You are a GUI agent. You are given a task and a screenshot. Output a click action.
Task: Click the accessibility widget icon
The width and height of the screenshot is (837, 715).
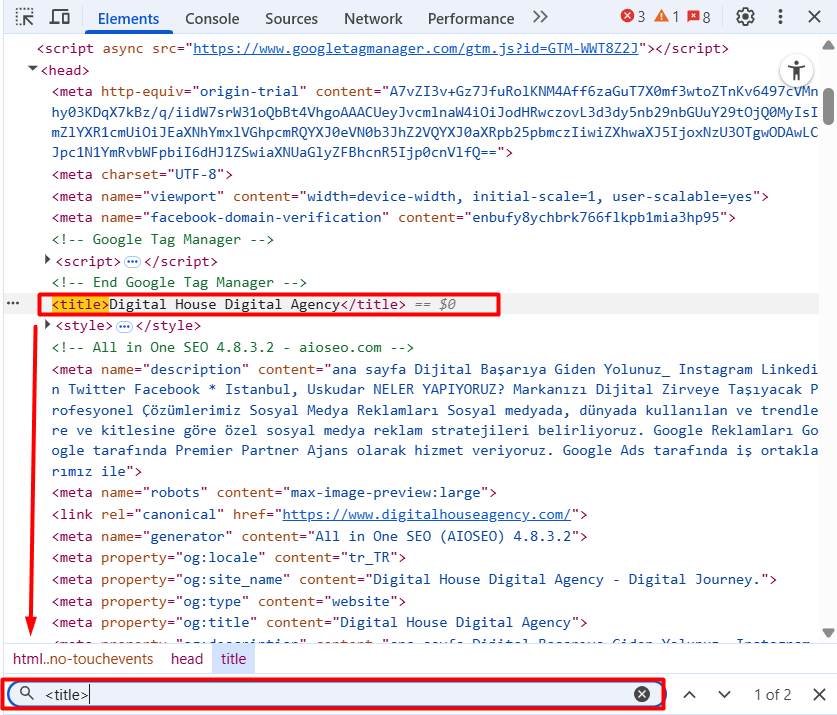coord(796,70)
